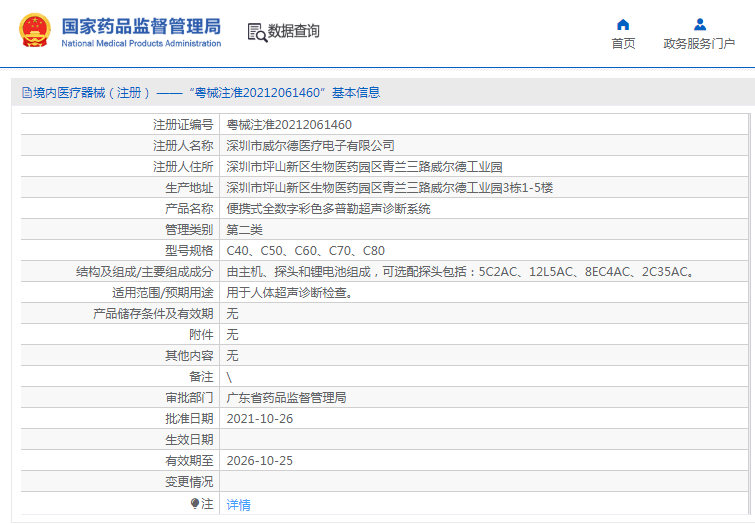Click the 国家药品监督管理局 site title
This screenshot has width=755, height=524.
141,27
